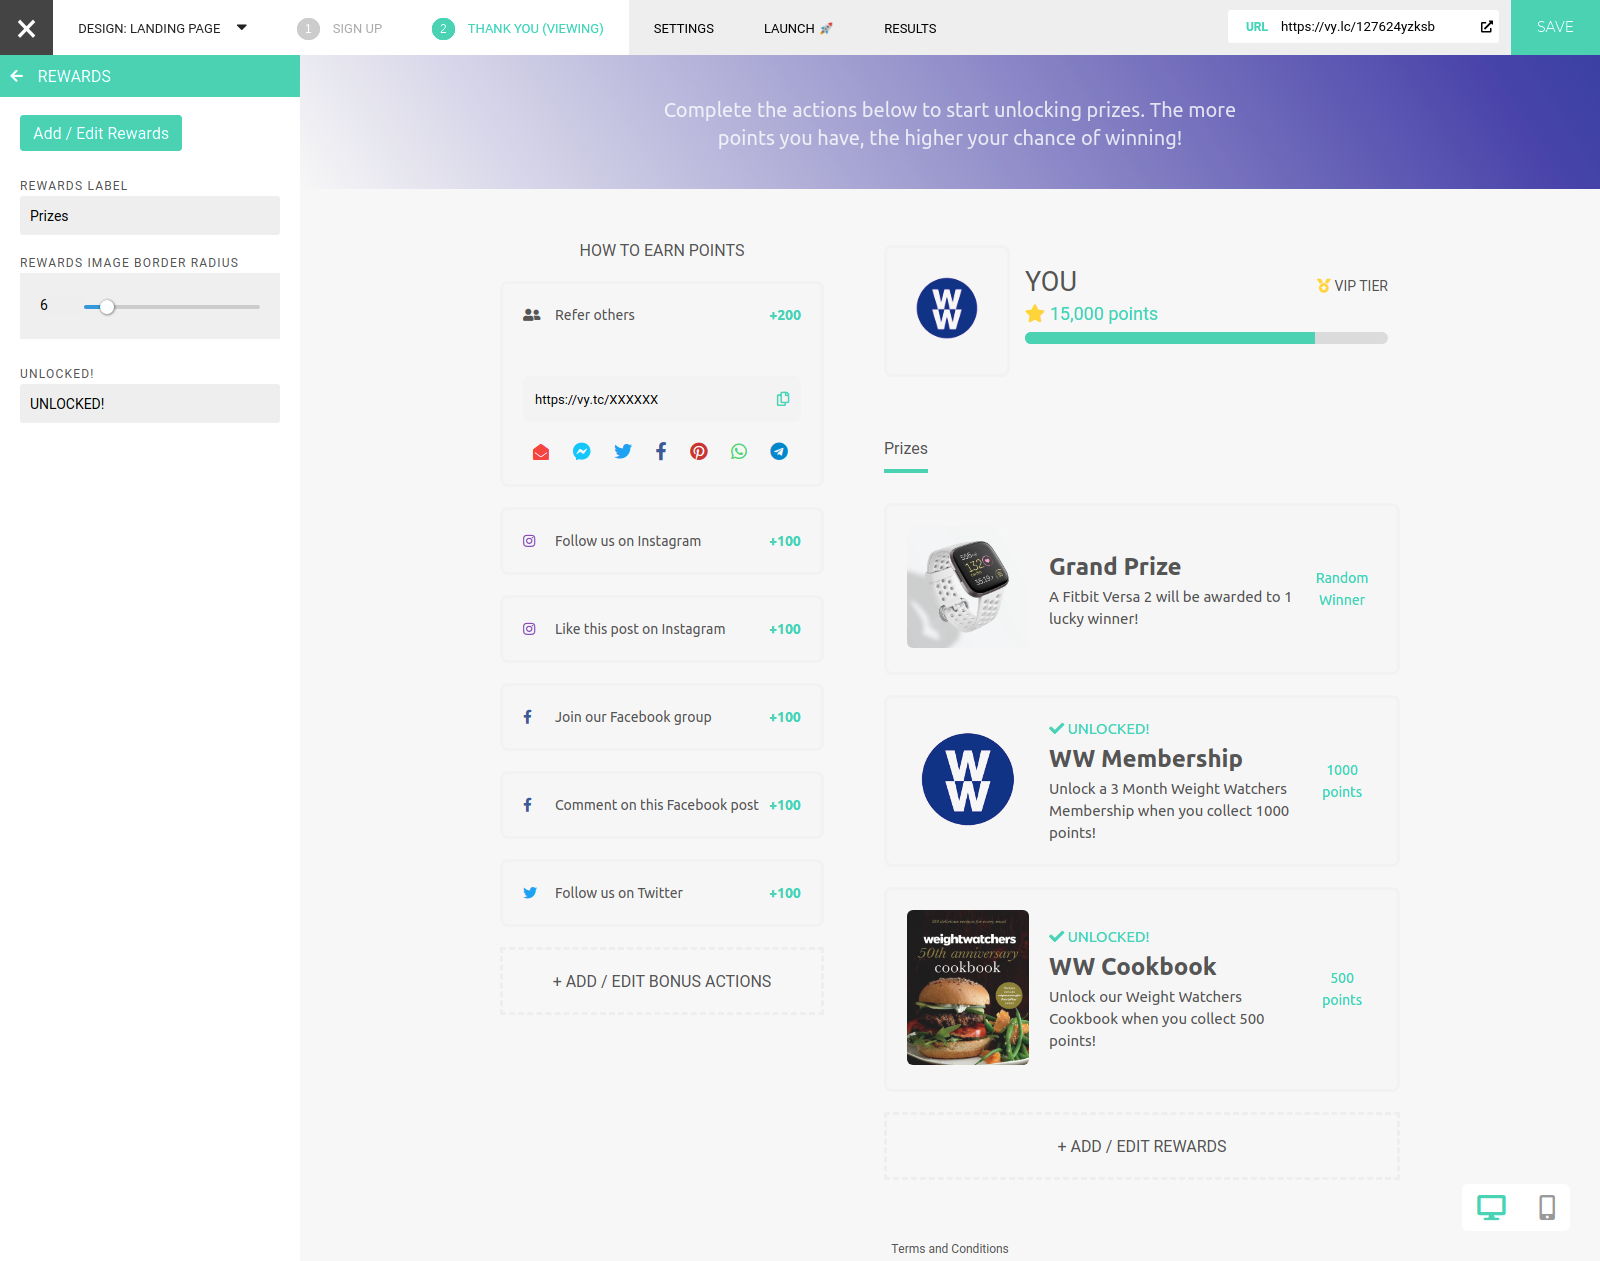Viewport: 1600px width, 1261px height.
Task: Go to the Sign Up step
Action: [x=340, y=28]
